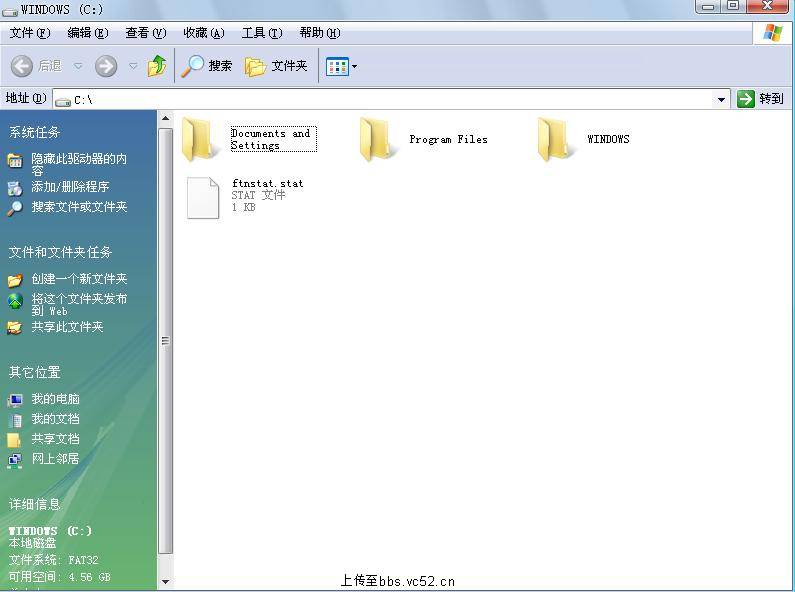This screenshot has height=592, width=795.
Task: Select the WINDOWS folder icon
Action: pyautogui.click(x=554, y=139)
